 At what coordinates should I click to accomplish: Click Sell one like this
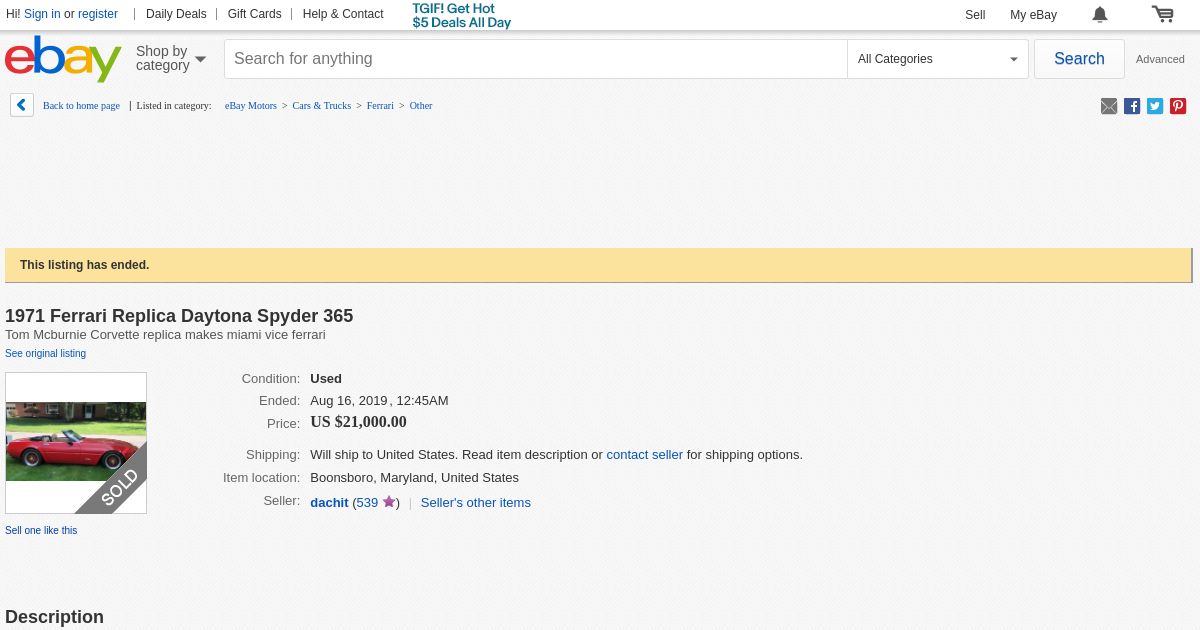[41, 531]
